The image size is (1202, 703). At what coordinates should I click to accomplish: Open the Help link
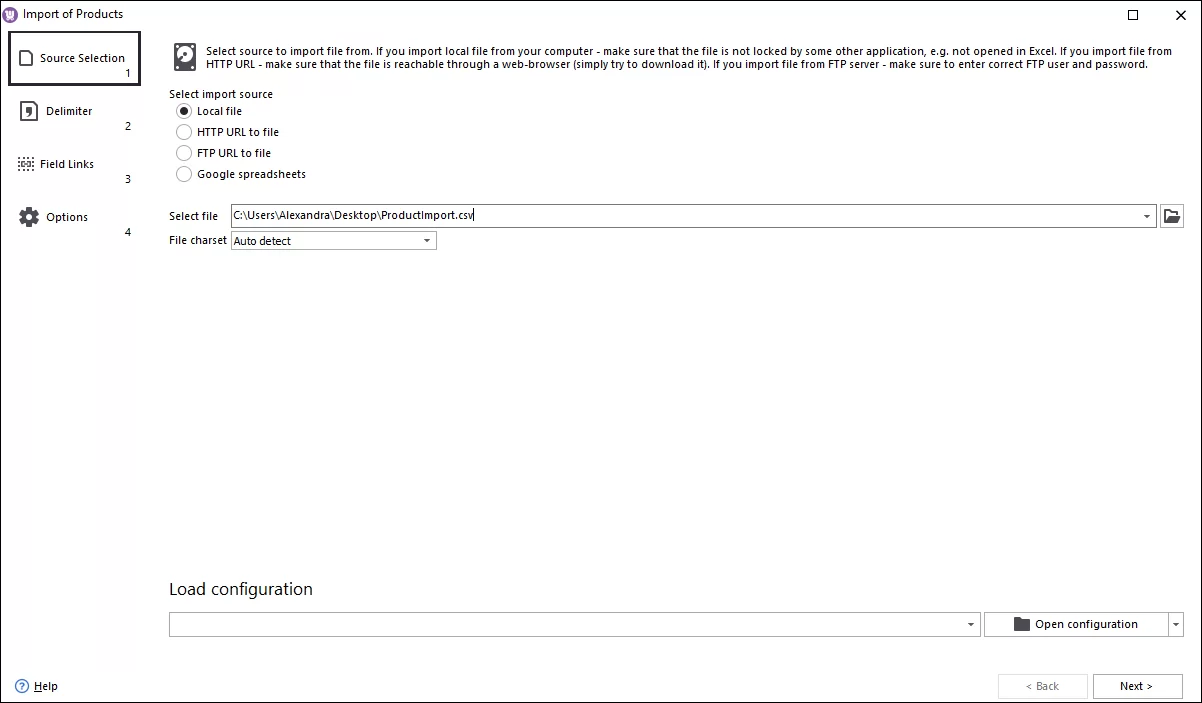(x=38, y=686)
